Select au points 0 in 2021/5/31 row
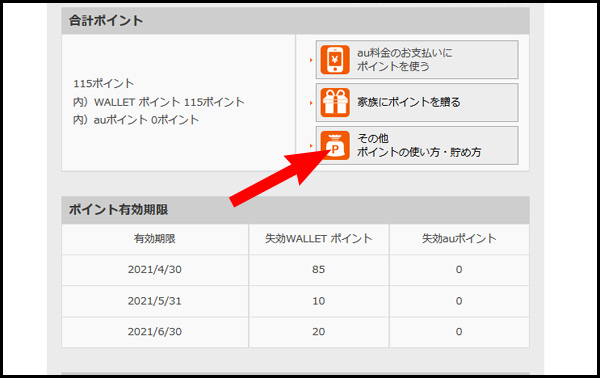 coord(459,301)
